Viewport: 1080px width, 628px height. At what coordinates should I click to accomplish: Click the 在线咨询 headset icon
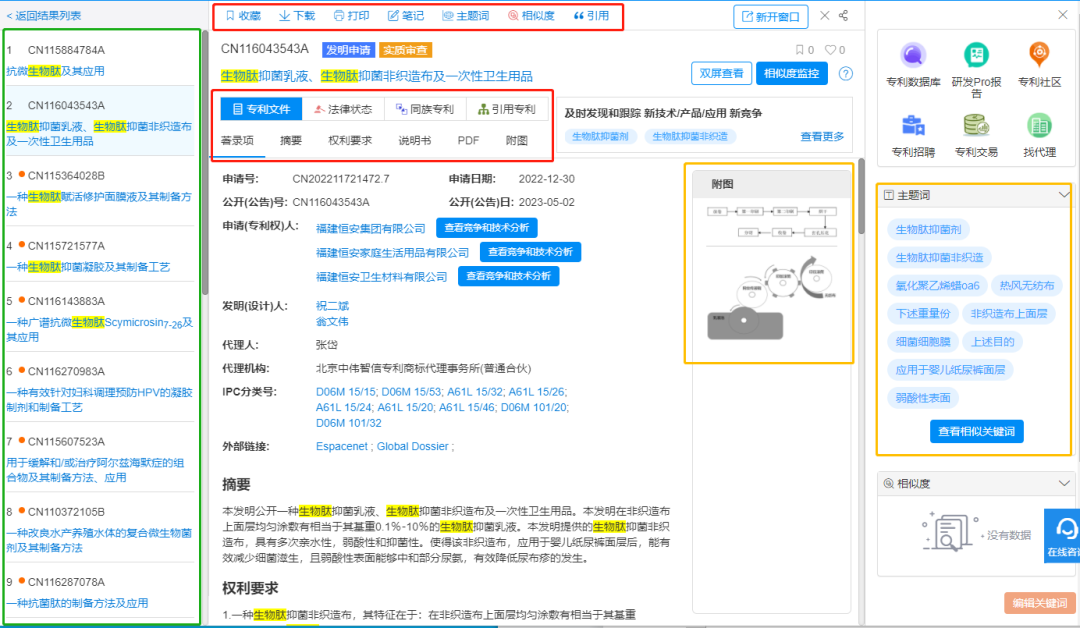(x=1066, y=530)
